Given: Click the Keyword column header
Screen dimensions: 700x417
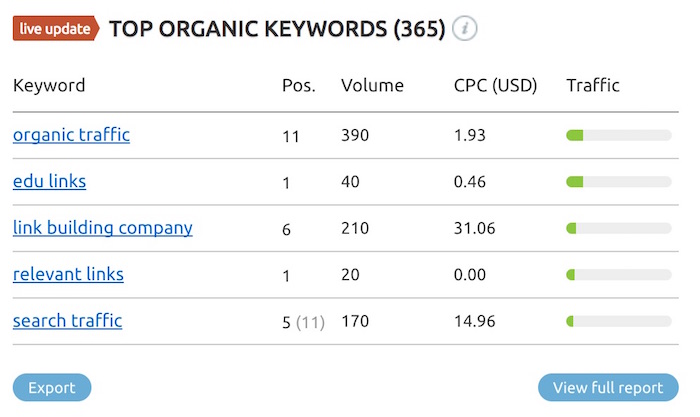Looking at the screenshot, I should tap(49, 85).
